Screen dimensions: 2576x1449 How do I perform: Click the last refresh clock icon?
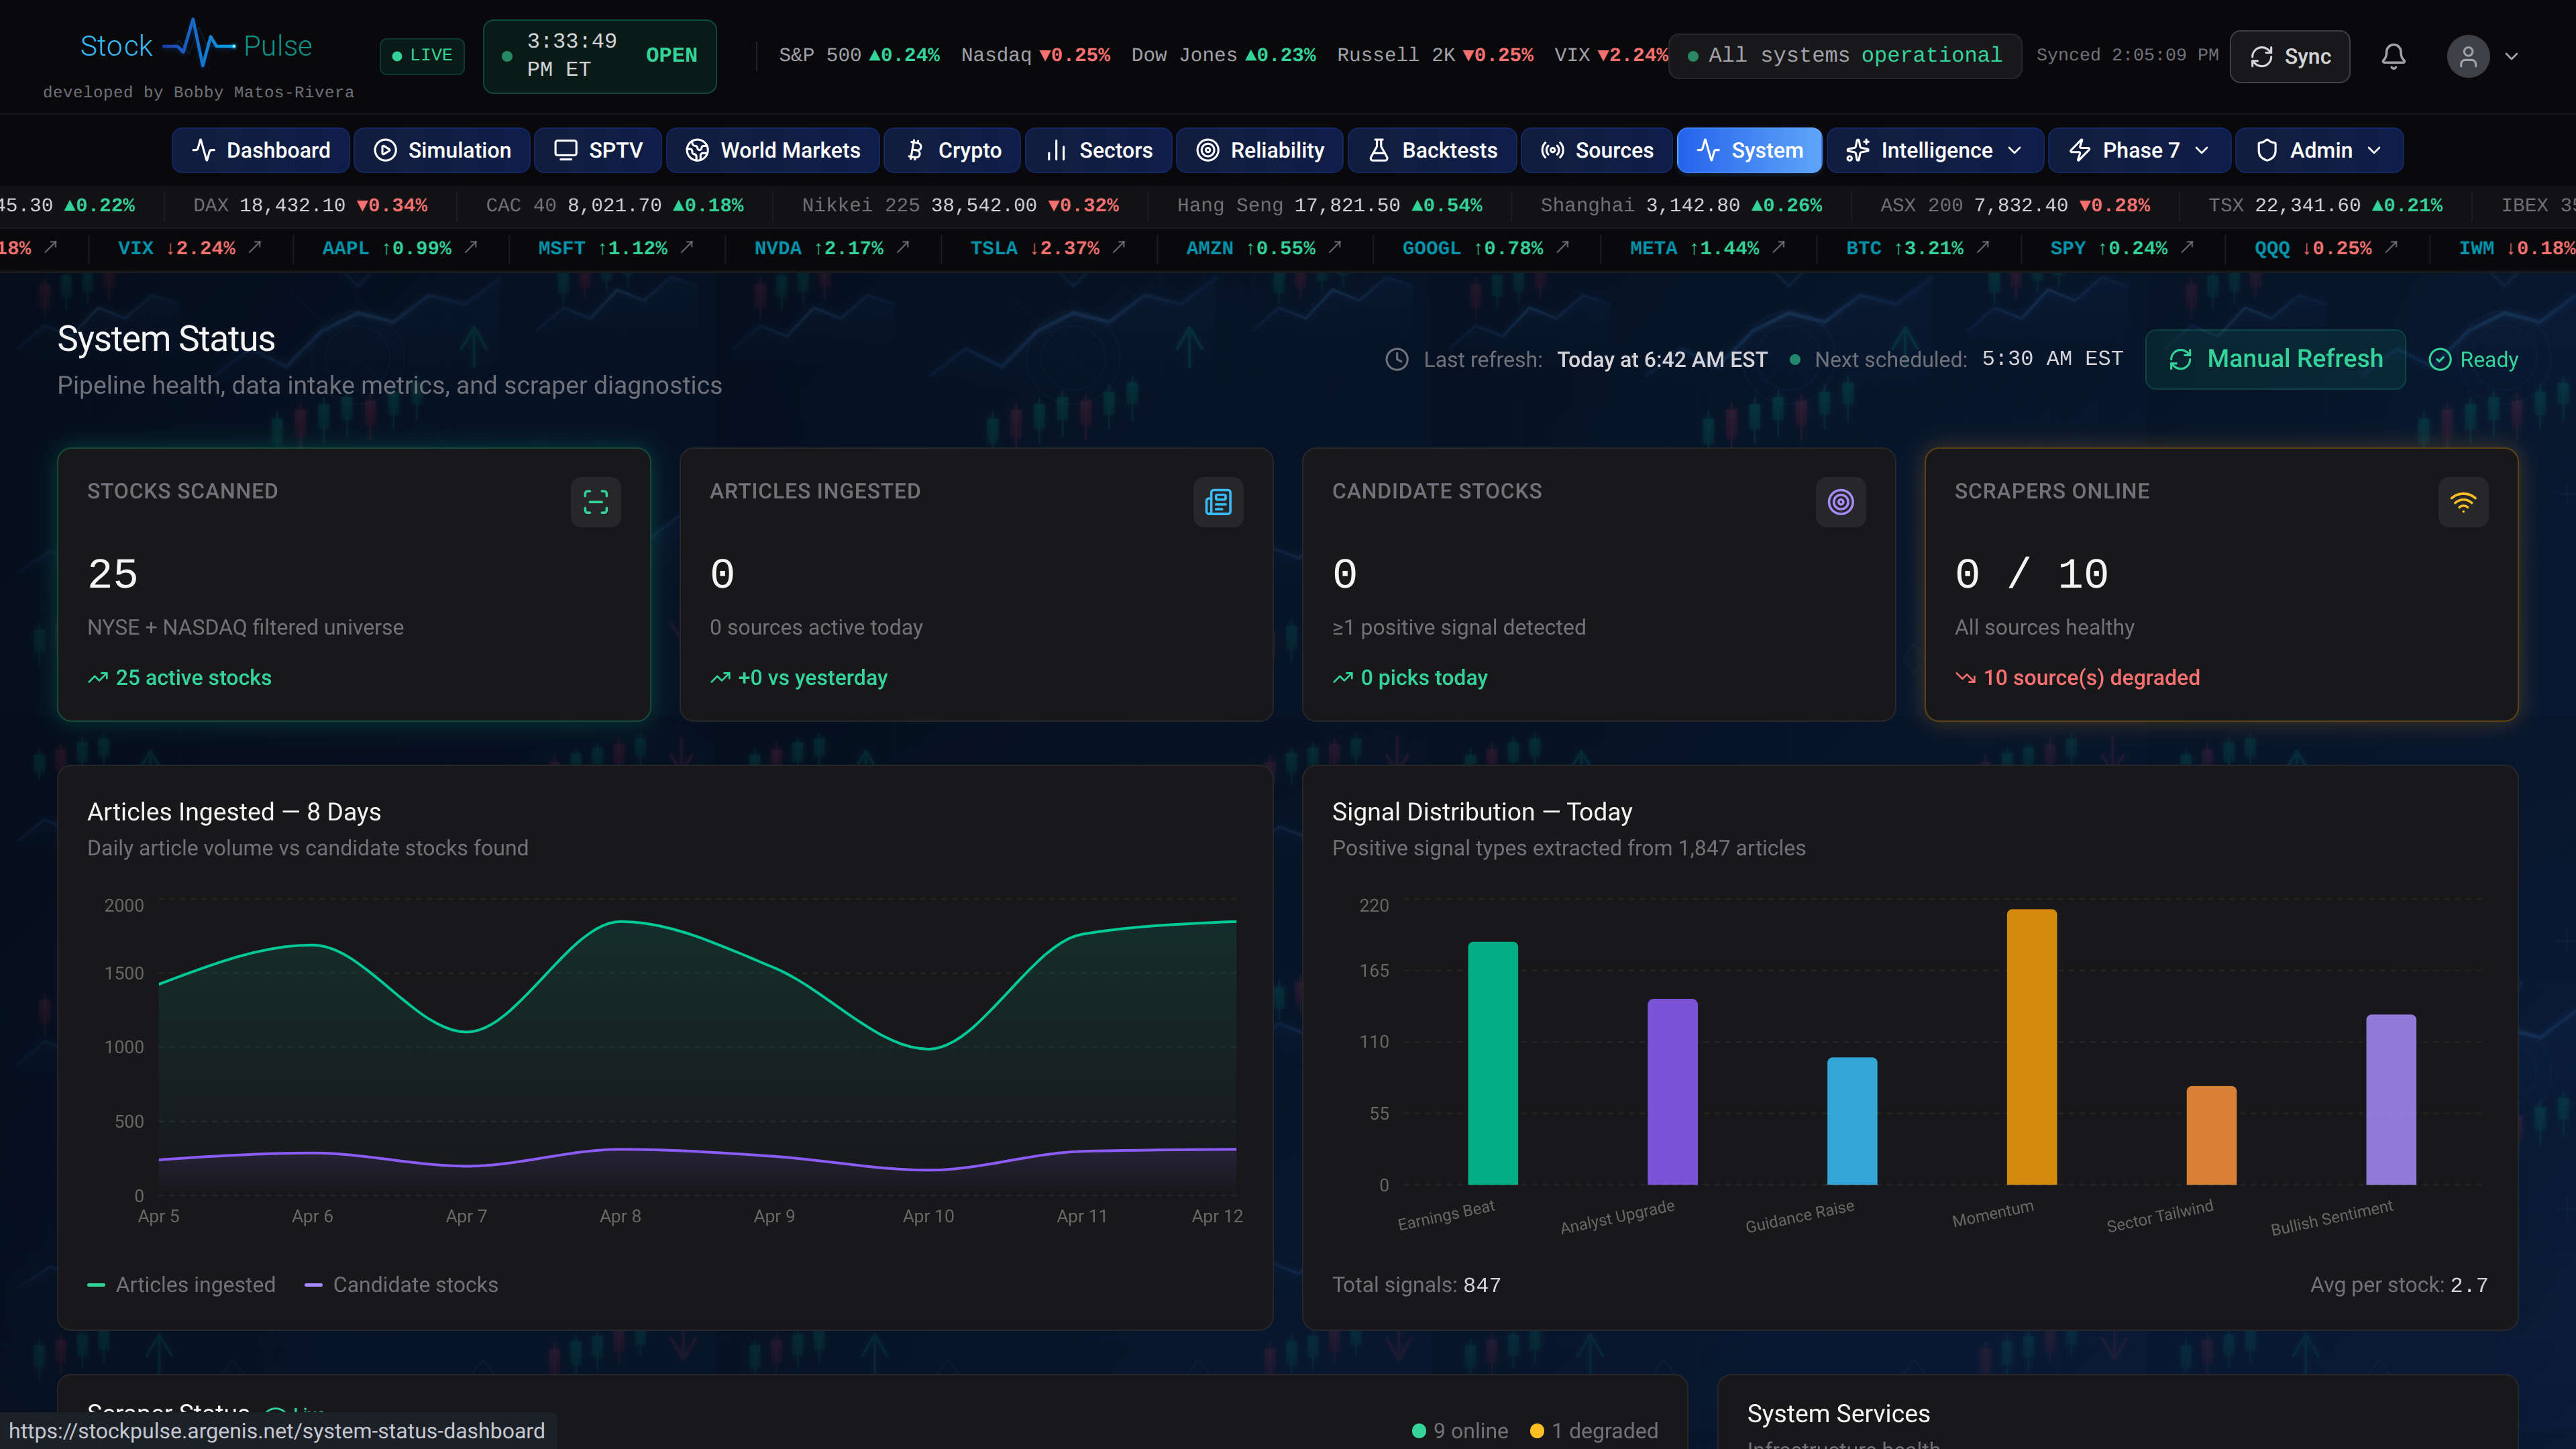click(x=1397, y=359)
